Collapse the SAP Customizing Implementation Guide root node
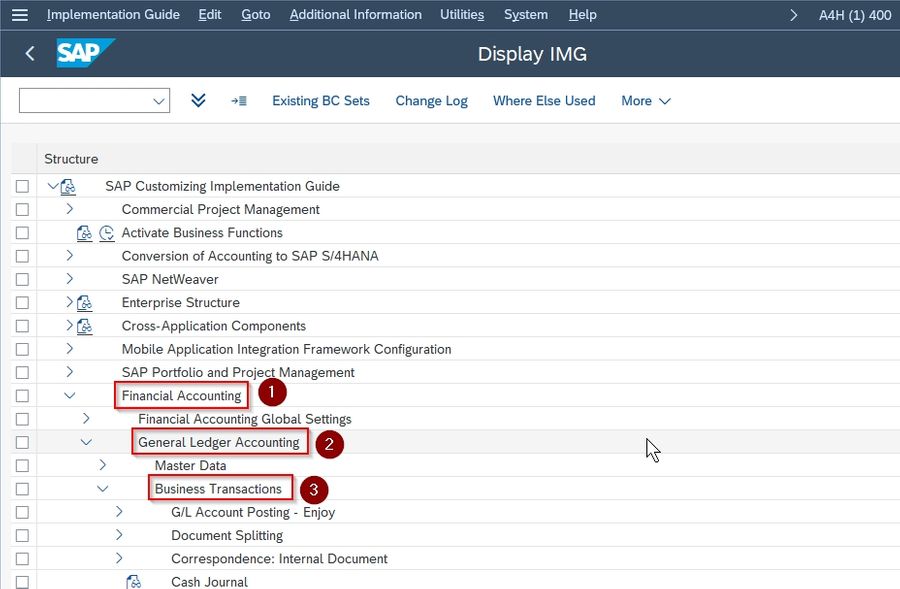 (x=53, y=185)
